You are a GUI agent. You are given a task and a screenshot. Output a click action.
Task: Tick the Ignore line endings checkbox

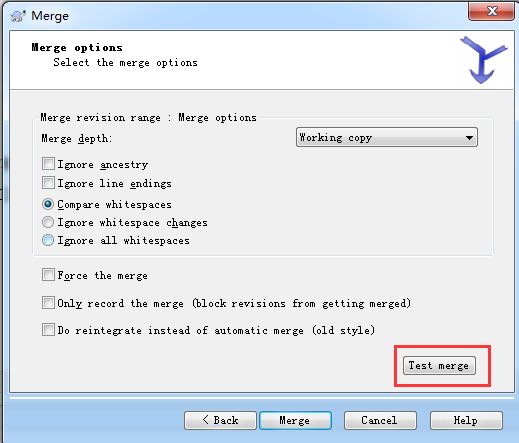pyautogui.click(x=48, y=183)
